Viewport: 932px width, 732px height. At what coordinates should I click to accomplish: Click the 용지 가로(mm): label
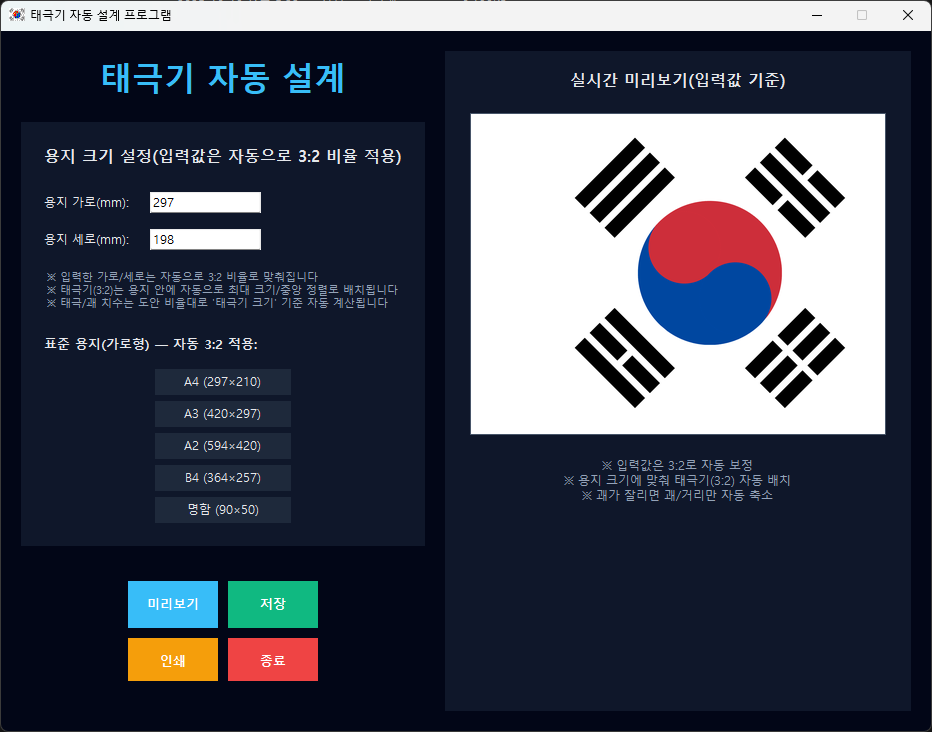pyautogui.click(x=87, y=203)
